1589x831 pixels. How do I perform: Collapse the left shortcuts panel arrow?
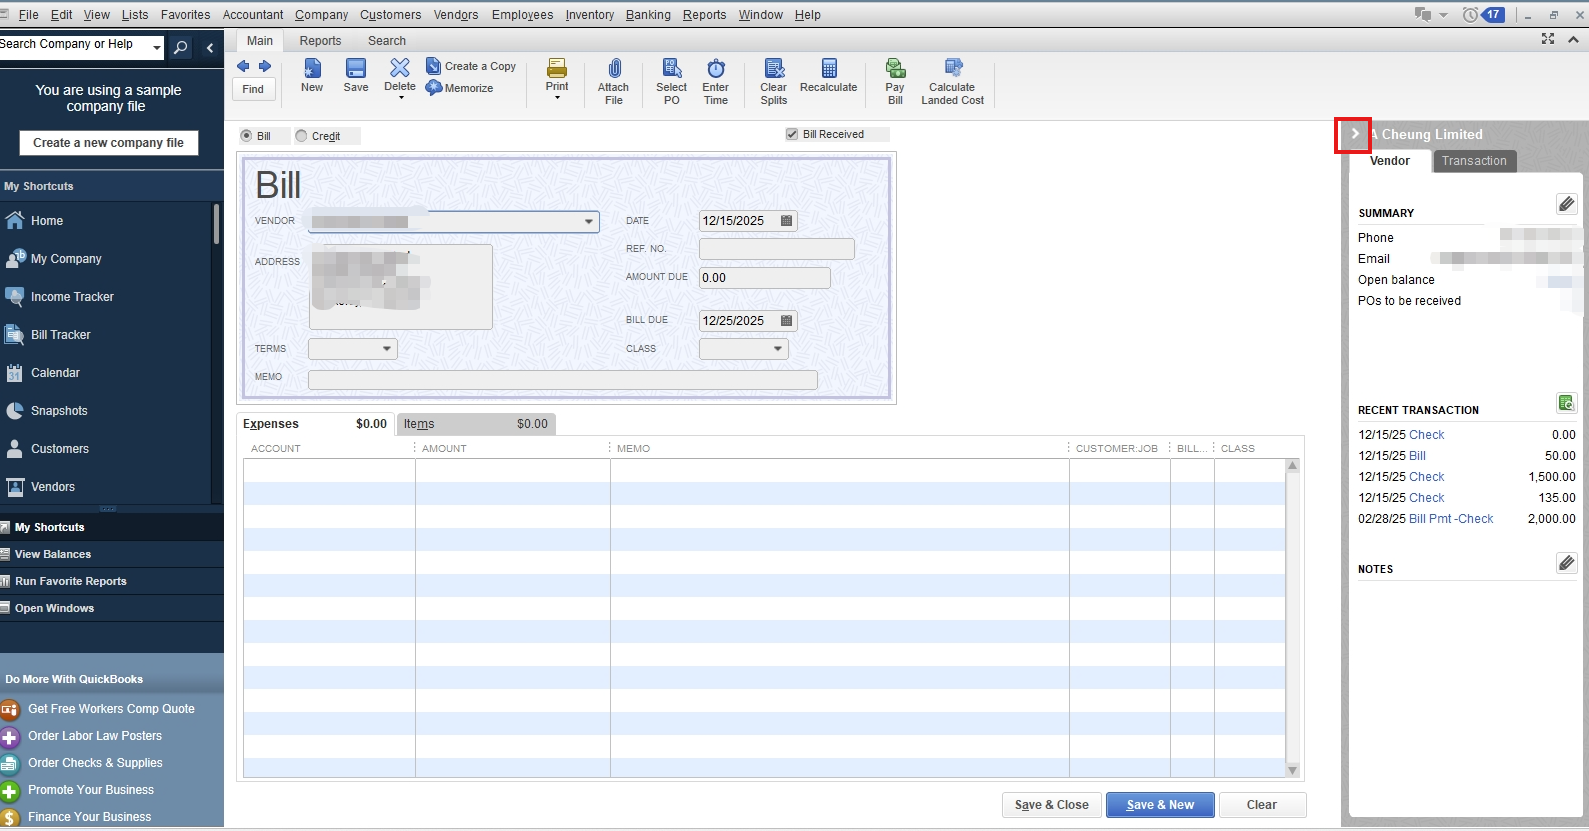point(210,47)
